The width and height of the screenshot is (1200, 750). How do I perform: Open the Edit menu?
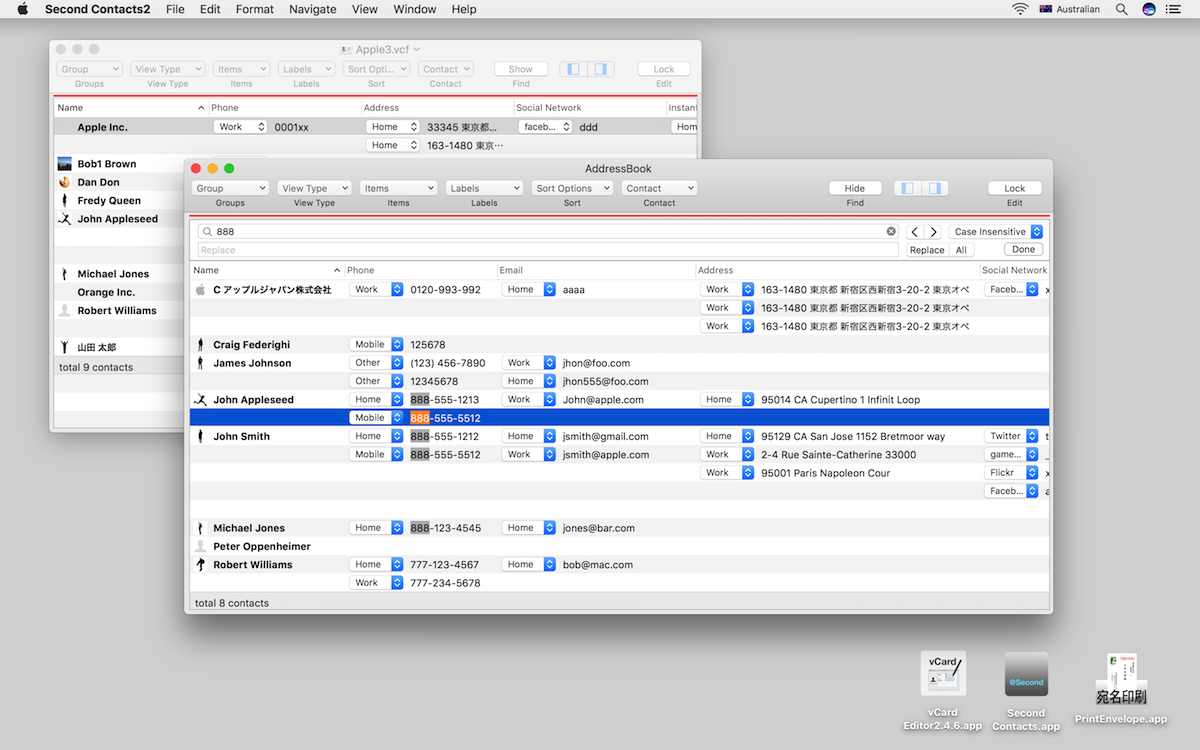[210, 9]
